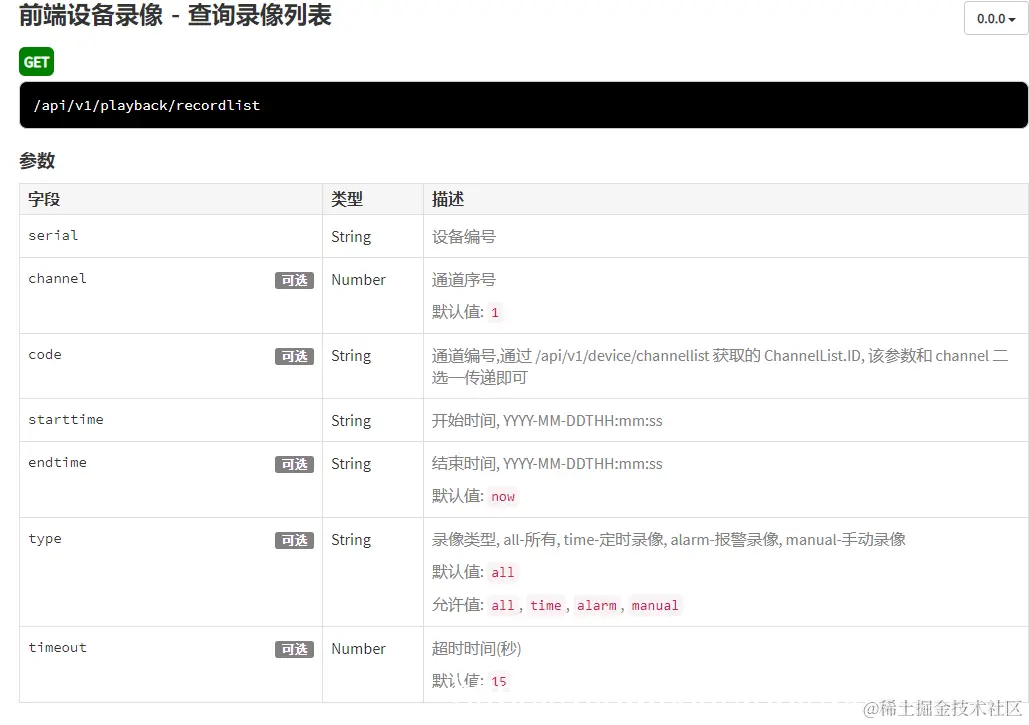Click the endtime default value now
The height and width of the screenshot is (725, 1029).
(x=503, y=497)
